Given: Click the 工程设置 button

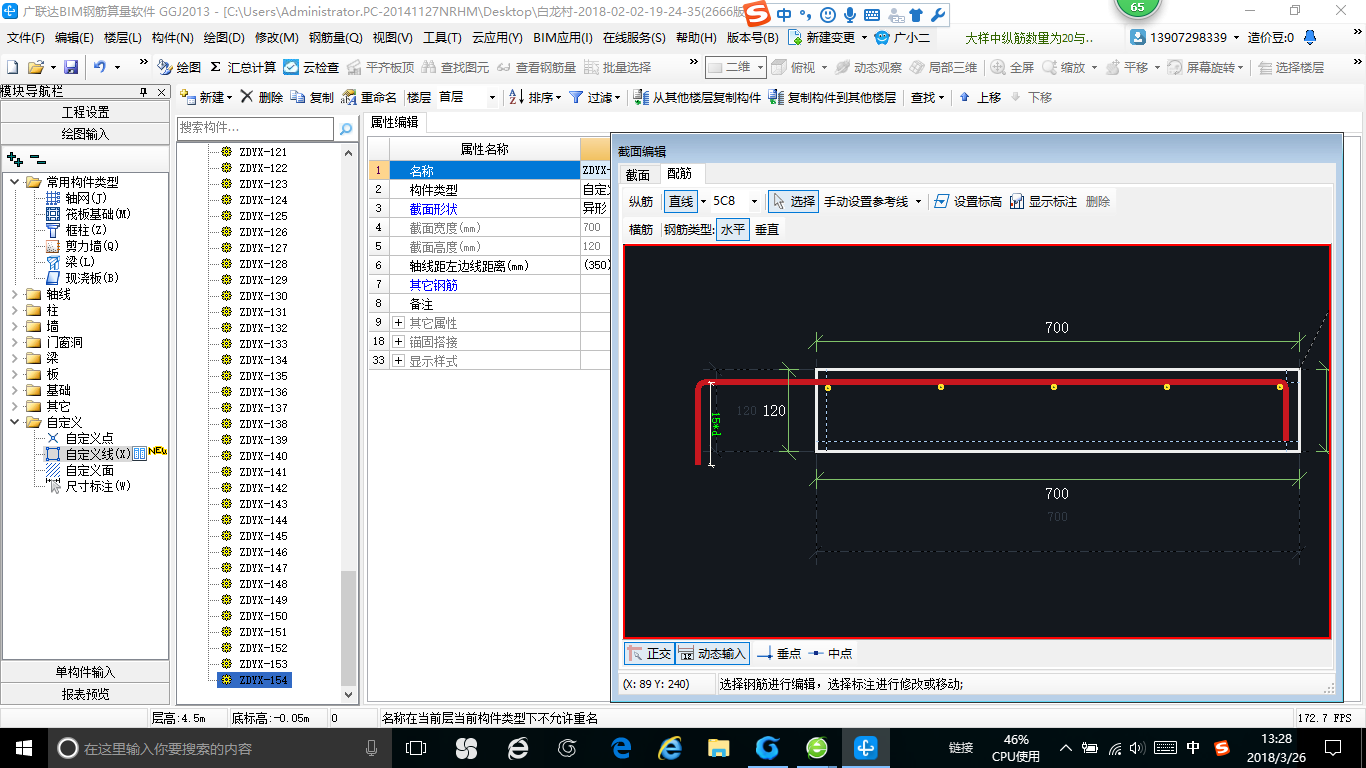Looking at the screenshot, I should tap(86, 112).
